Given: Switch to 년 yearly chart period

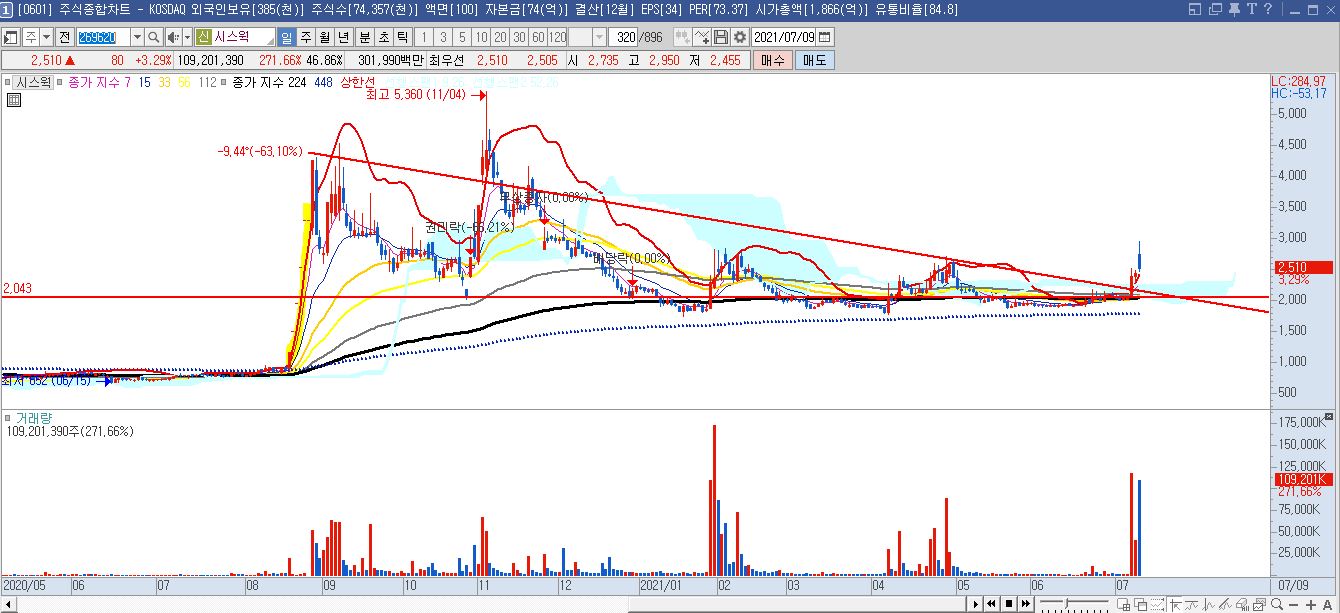Looking at the screenshot, I should pyautogui.click(x=343, y=37).
